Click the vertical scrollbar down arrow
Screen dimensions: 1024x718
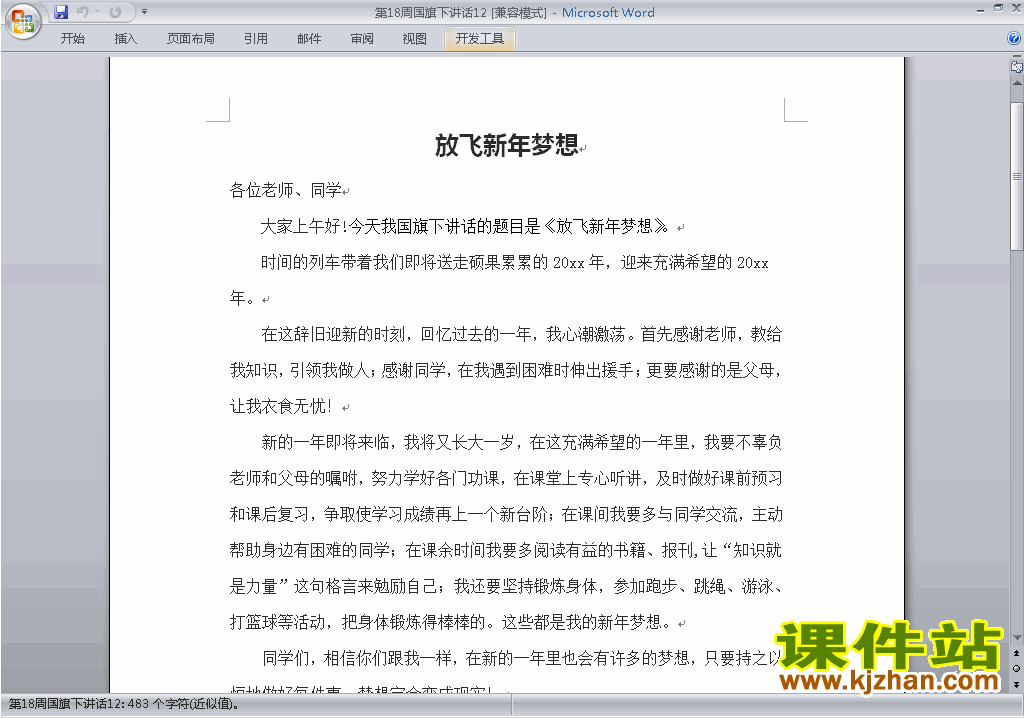(x=1017, y=638)
